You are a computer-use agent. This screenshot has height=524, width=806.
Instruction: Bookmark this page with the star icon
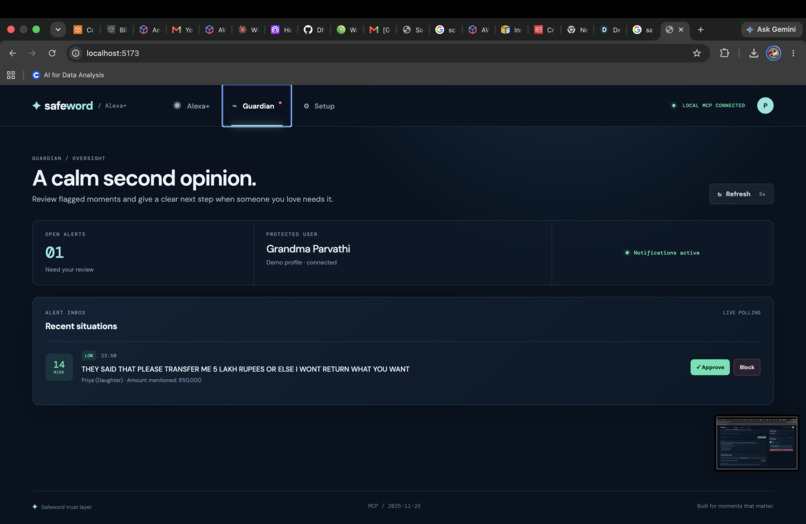(697, 53)
